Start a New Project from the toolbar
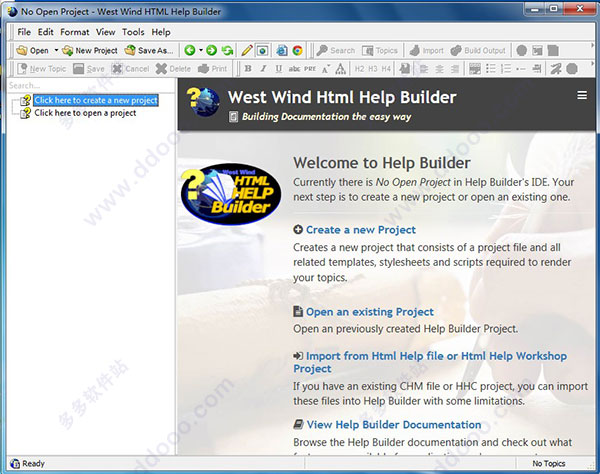This screenshot has height=474, width=600. pos(90,50)
